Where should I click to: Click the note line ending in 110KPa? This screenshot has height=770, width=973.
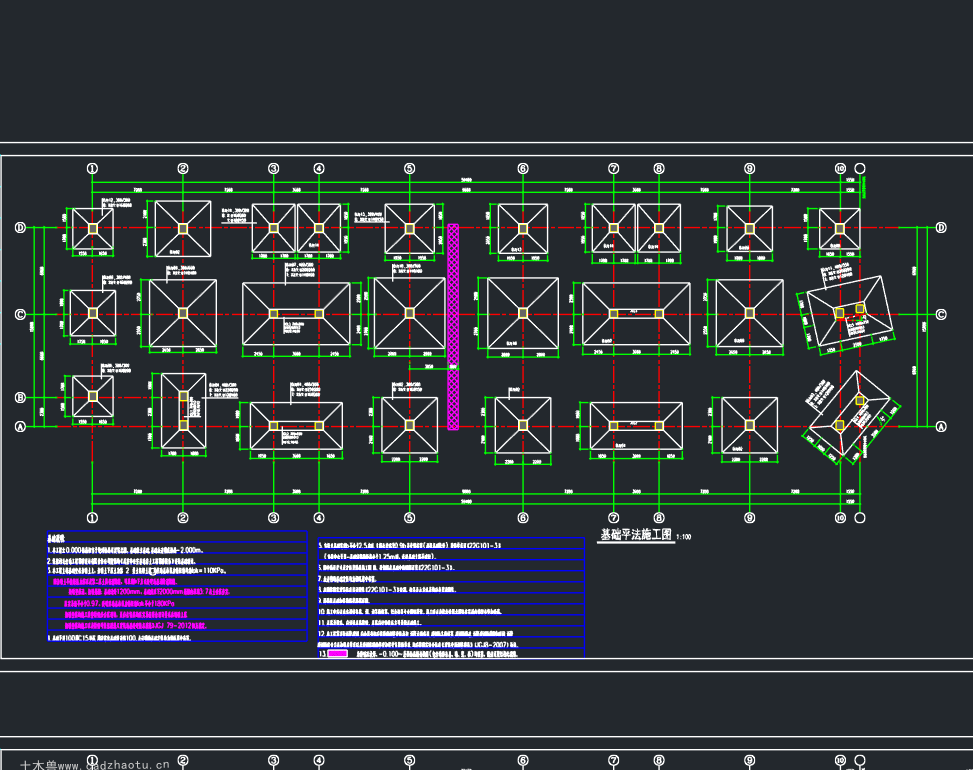click(x=137, y=570)
